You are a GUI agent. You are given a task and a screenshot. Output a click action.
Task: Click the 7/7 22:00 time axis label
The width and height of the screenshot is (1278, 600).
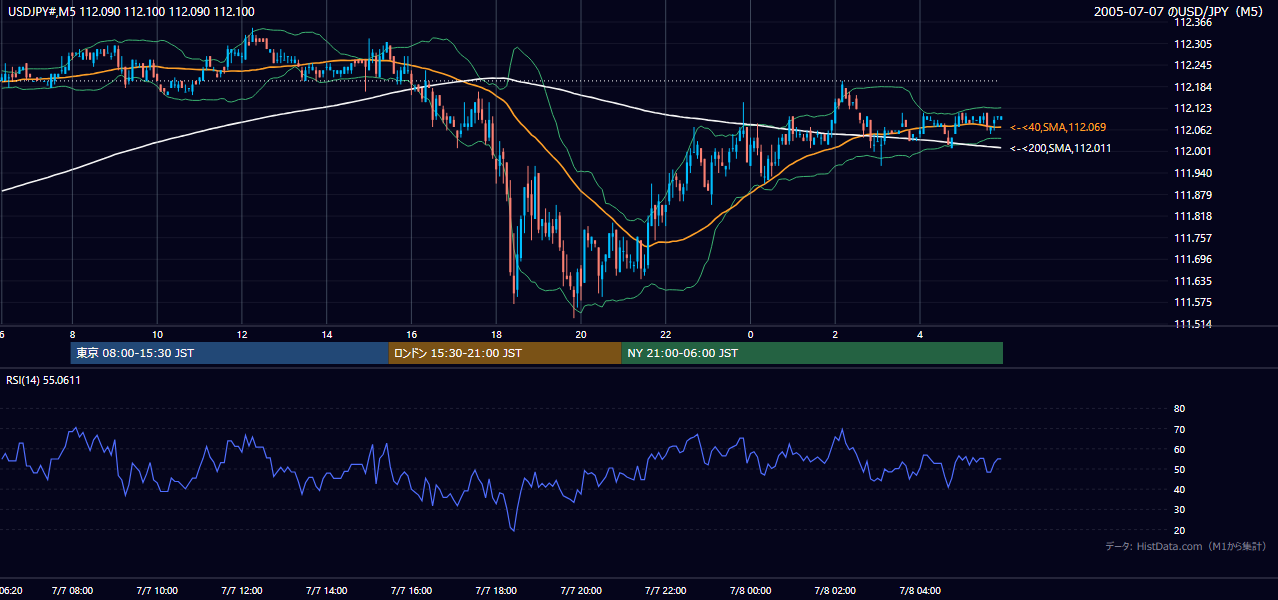coord(666,591)
